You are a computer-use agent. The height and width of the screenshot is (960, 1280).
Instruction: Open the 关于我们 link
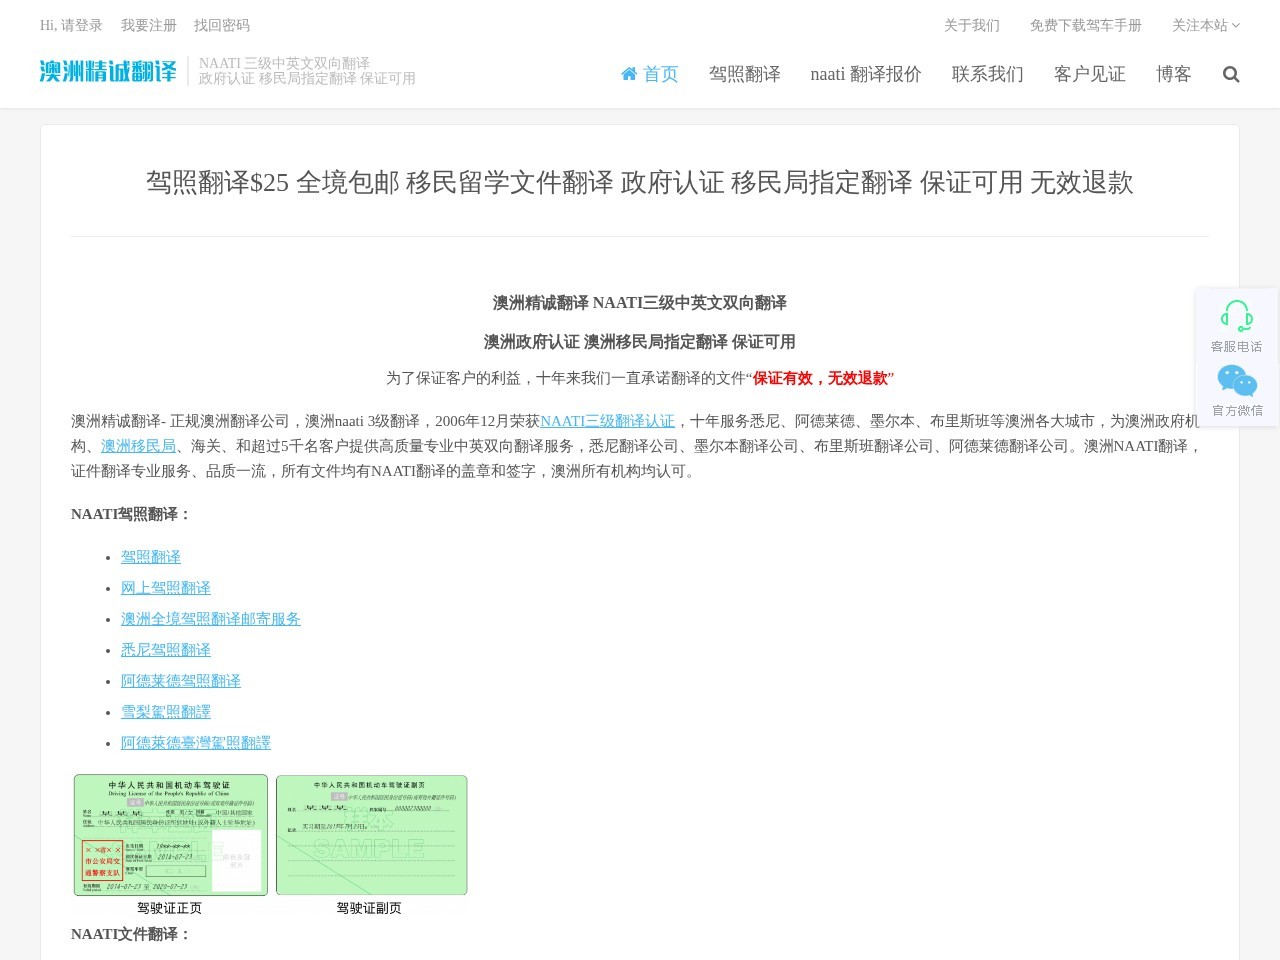coord(972,25)
